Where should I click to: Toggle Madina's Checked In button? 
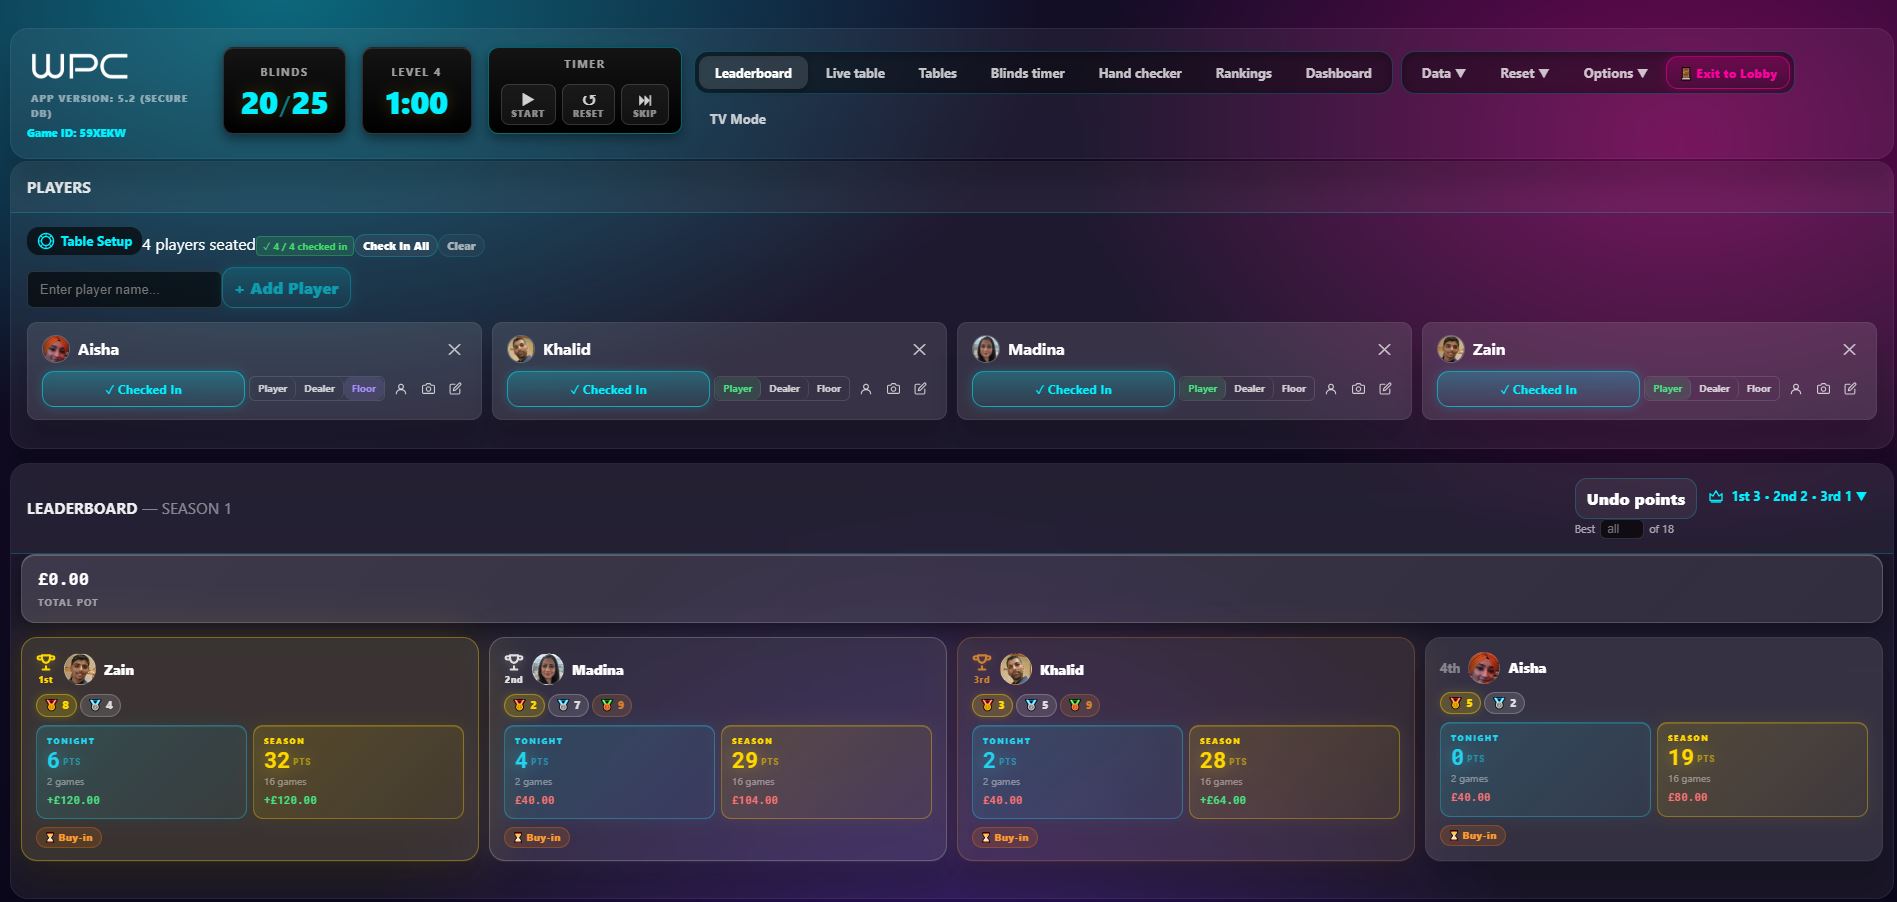pyautogui.click(x=1073, y=389)
